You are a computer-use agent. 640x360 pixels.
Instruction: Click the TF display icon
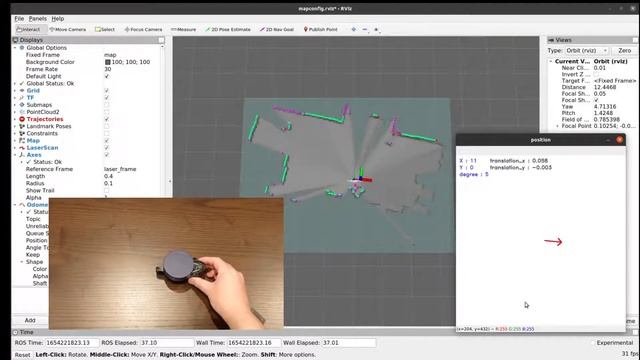click(x=22, y=98)
